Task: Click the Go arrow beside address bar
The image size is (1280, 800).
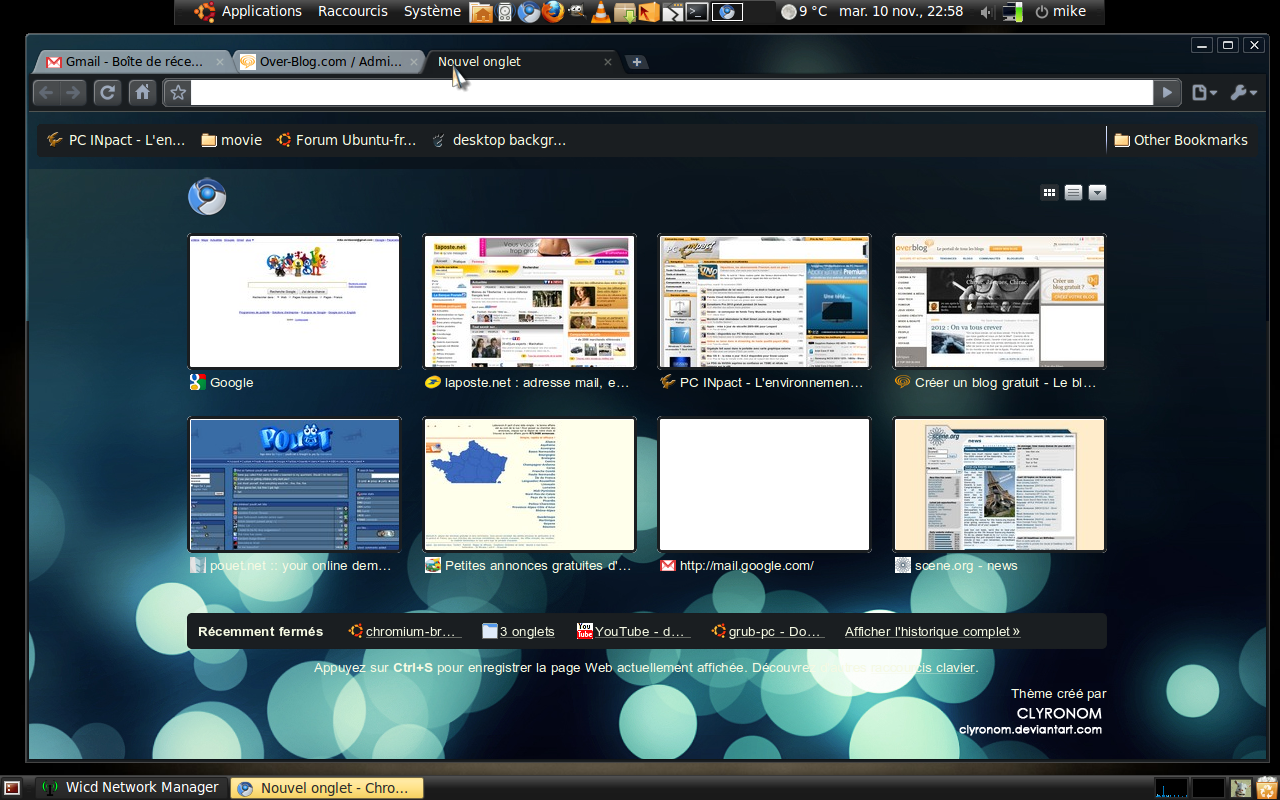Action: coord(1166,93)
